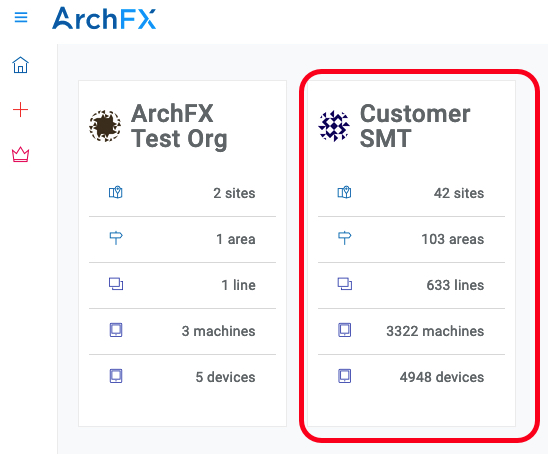Open the pink crown icon in the sidebar
The height and width of the screenshot is (454, 548).
tap(20, 154)
